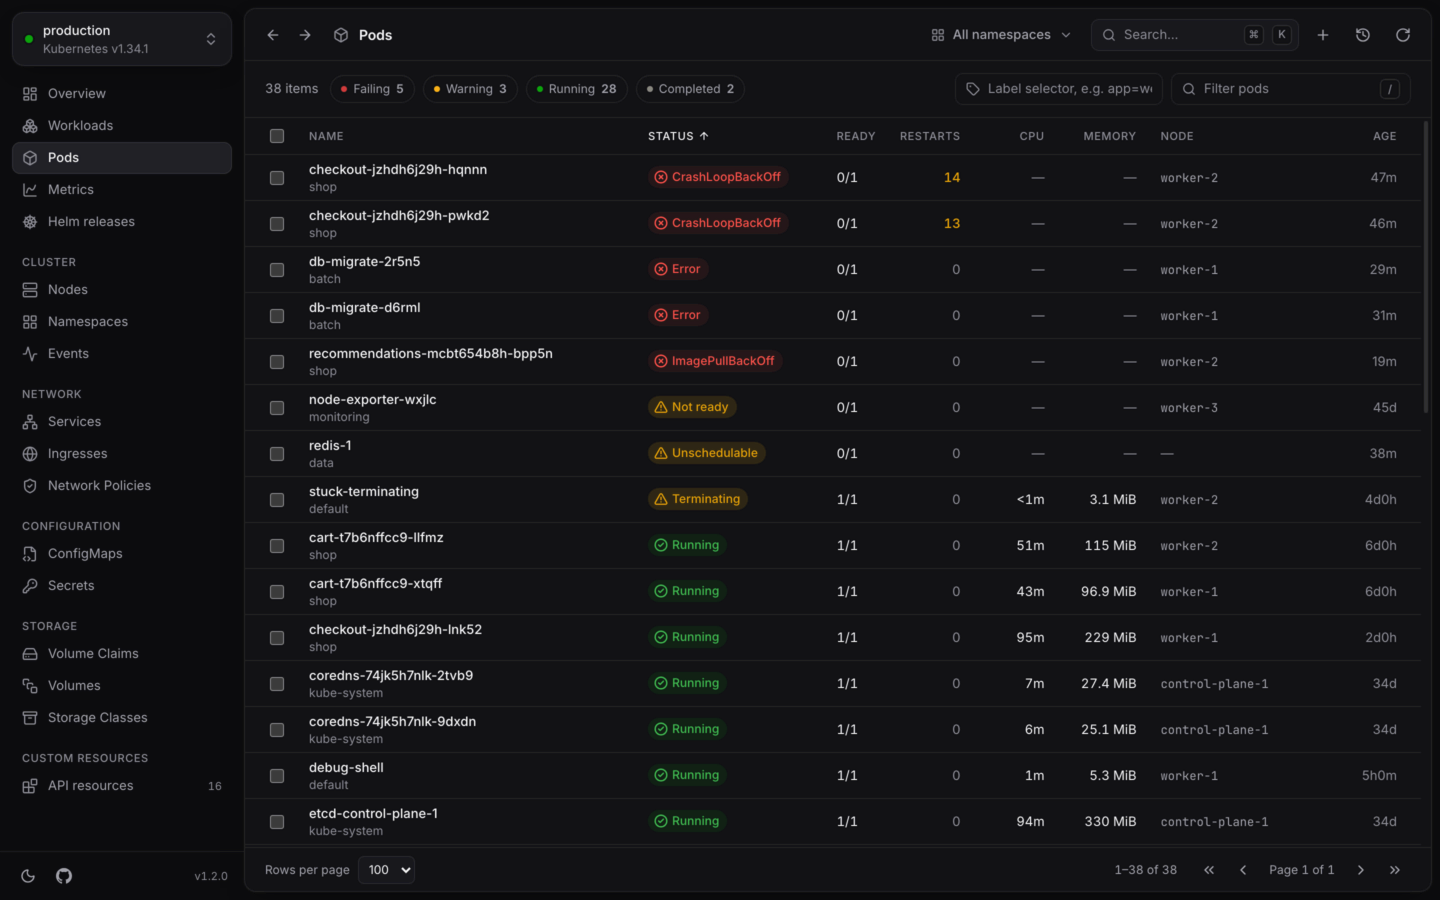
Task: Check the stuck-terminating pod row
Action: click(277, 500)
